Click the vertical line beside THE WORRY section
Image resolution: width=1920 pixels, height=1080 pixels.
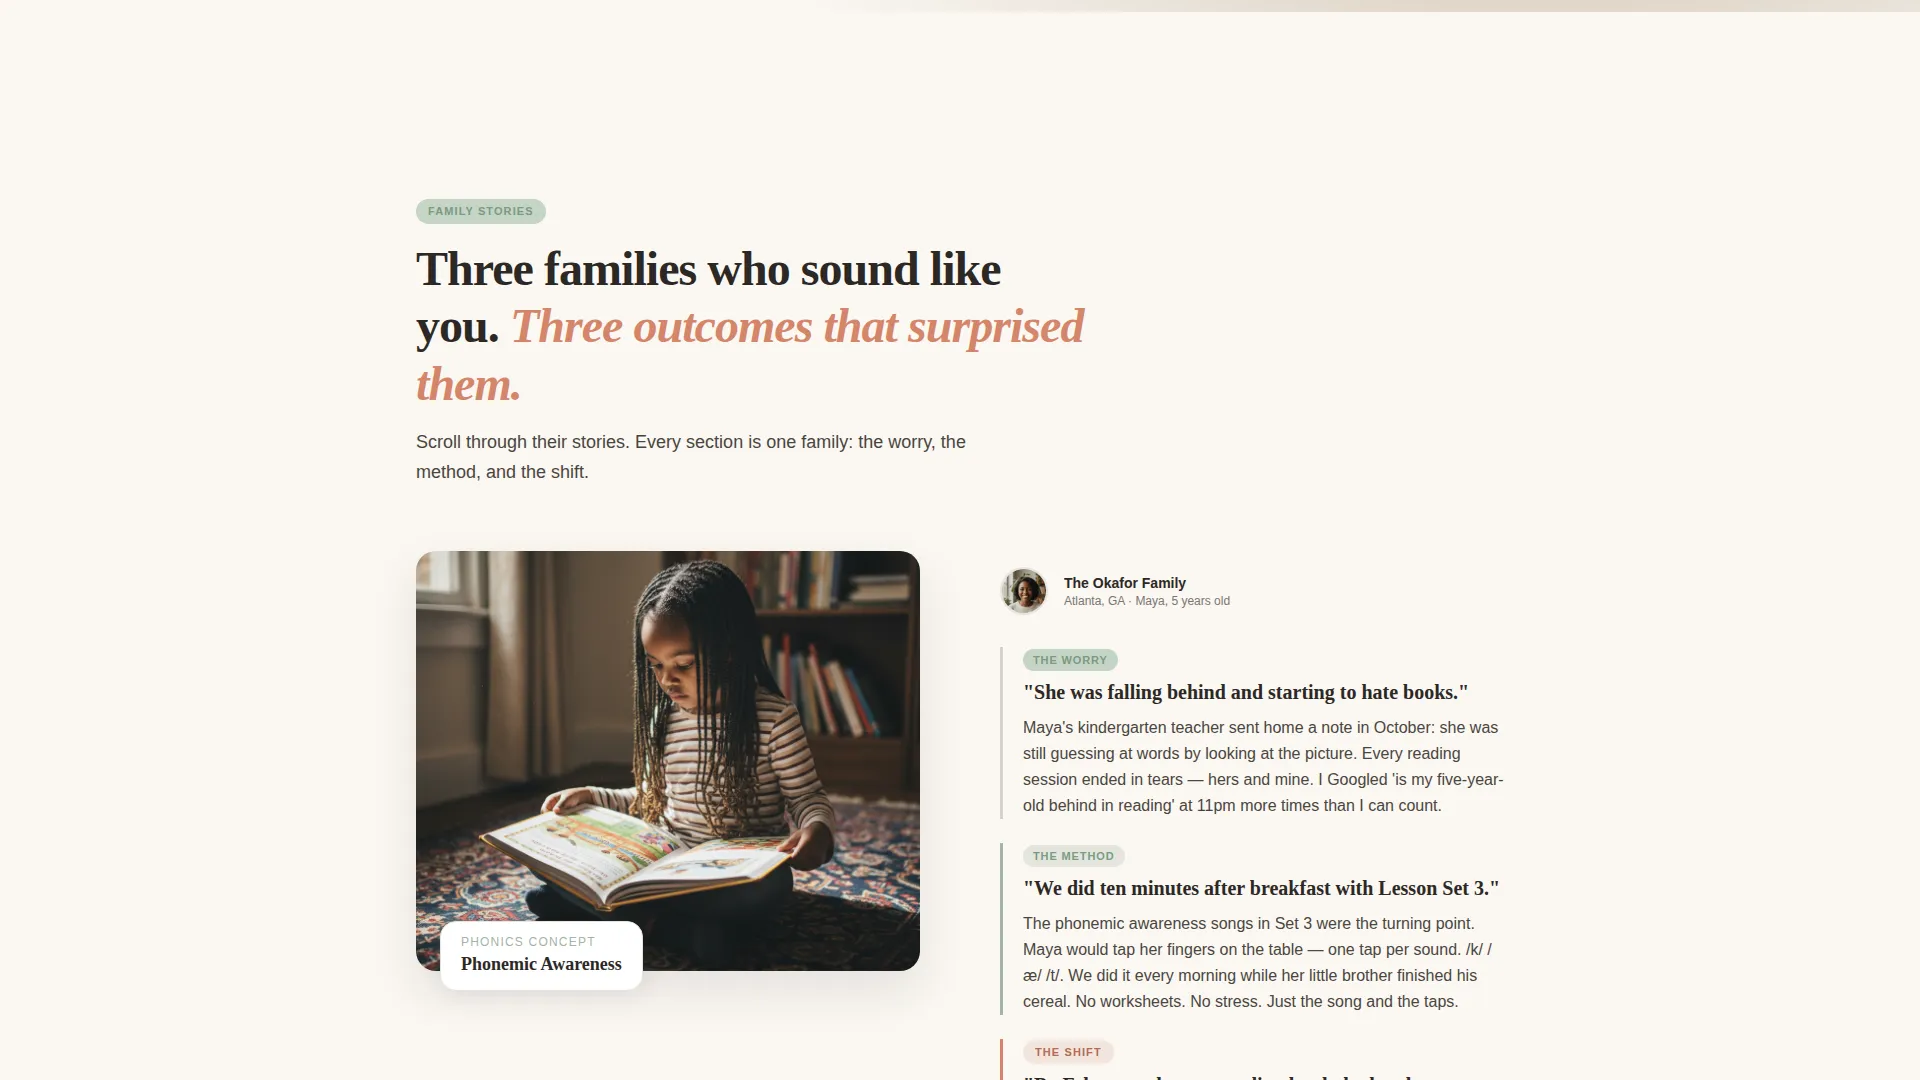click(1001, 733)
